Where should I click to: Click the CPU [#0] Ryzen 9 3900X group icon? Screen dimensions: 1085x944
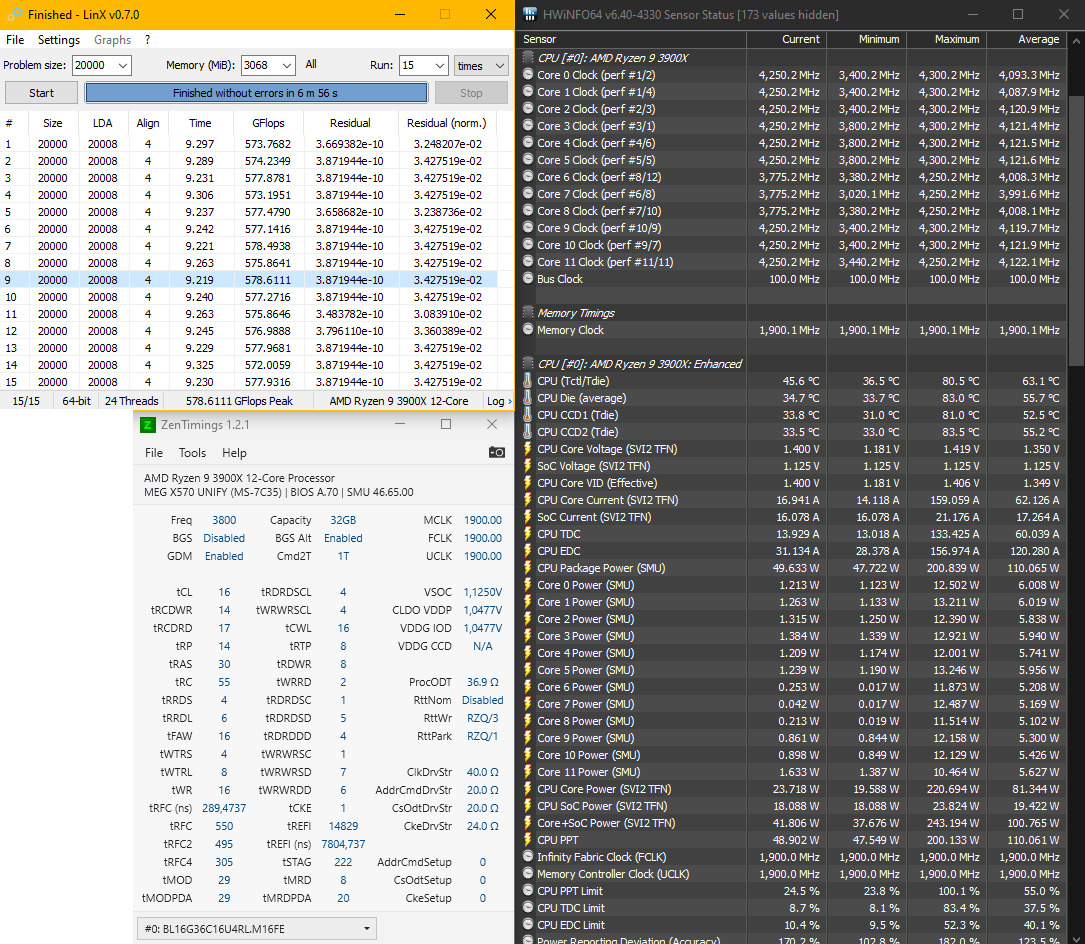click(x=528, y=58)
